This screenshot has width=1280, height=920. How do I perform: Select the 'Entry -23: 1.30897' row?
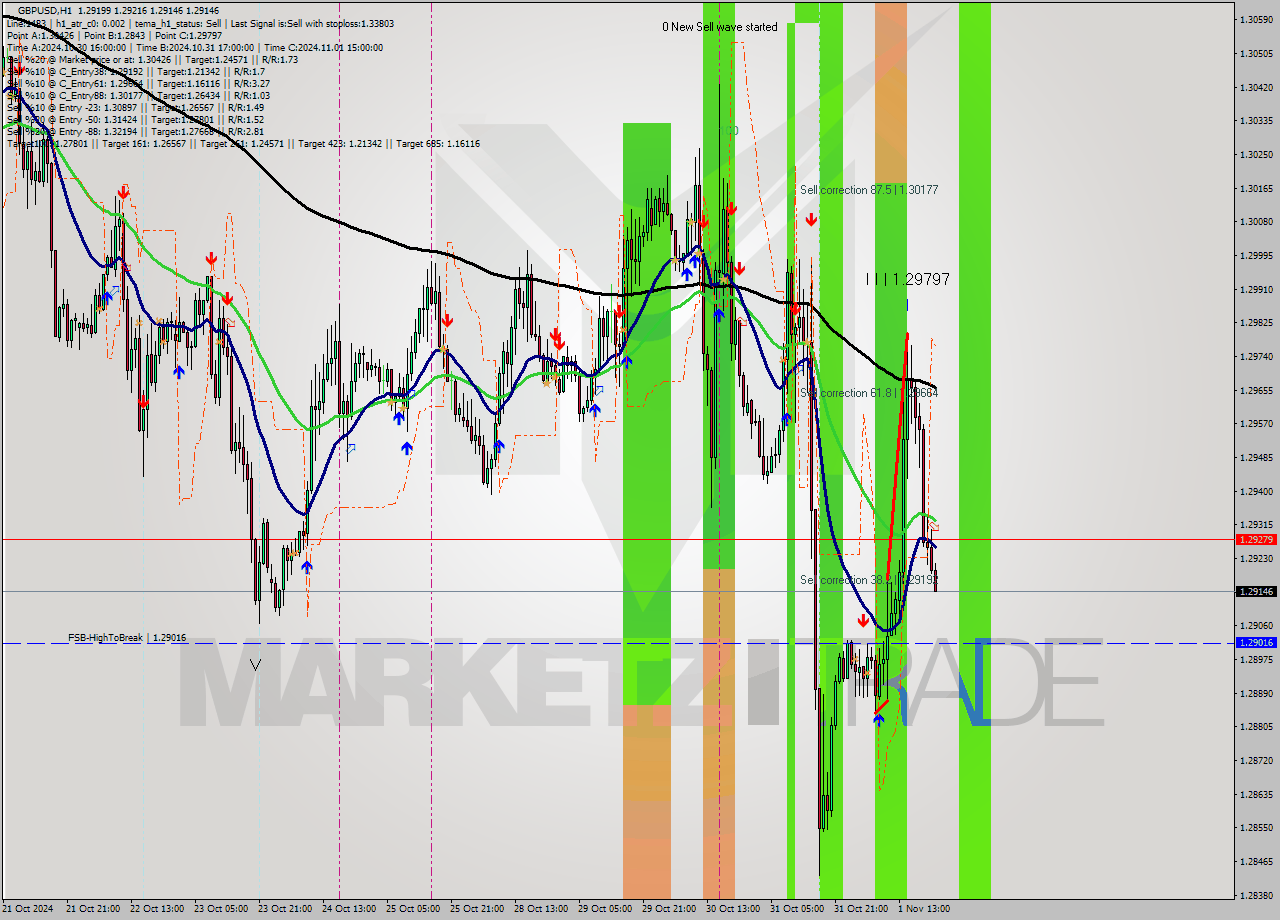[135, 107]
